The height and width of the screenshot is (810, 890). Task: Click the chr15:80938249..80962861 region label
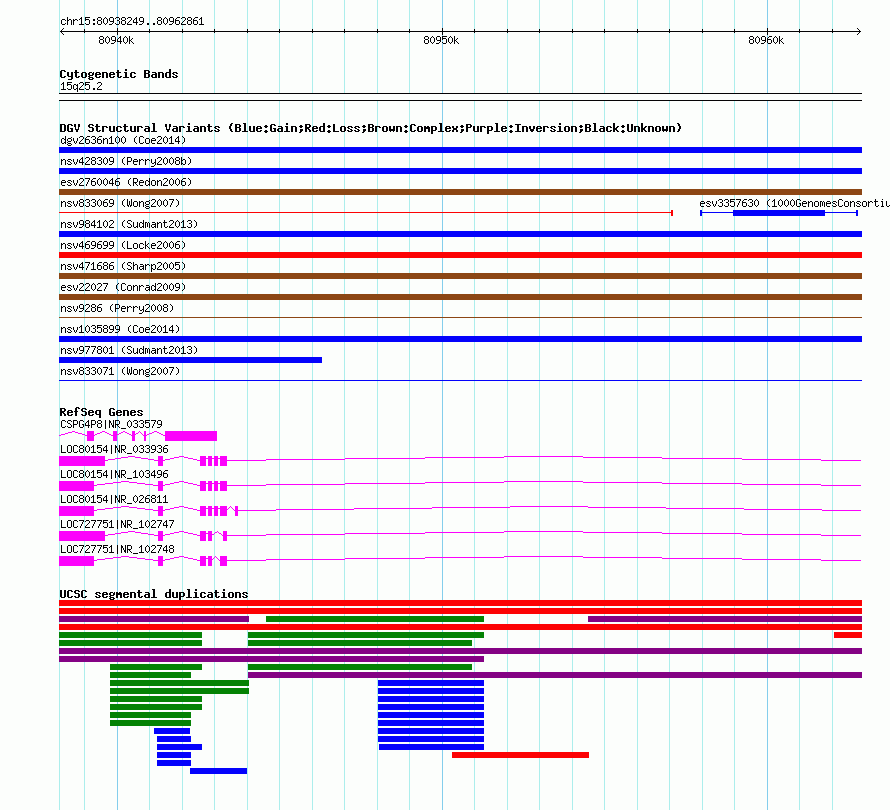point(132,21)
